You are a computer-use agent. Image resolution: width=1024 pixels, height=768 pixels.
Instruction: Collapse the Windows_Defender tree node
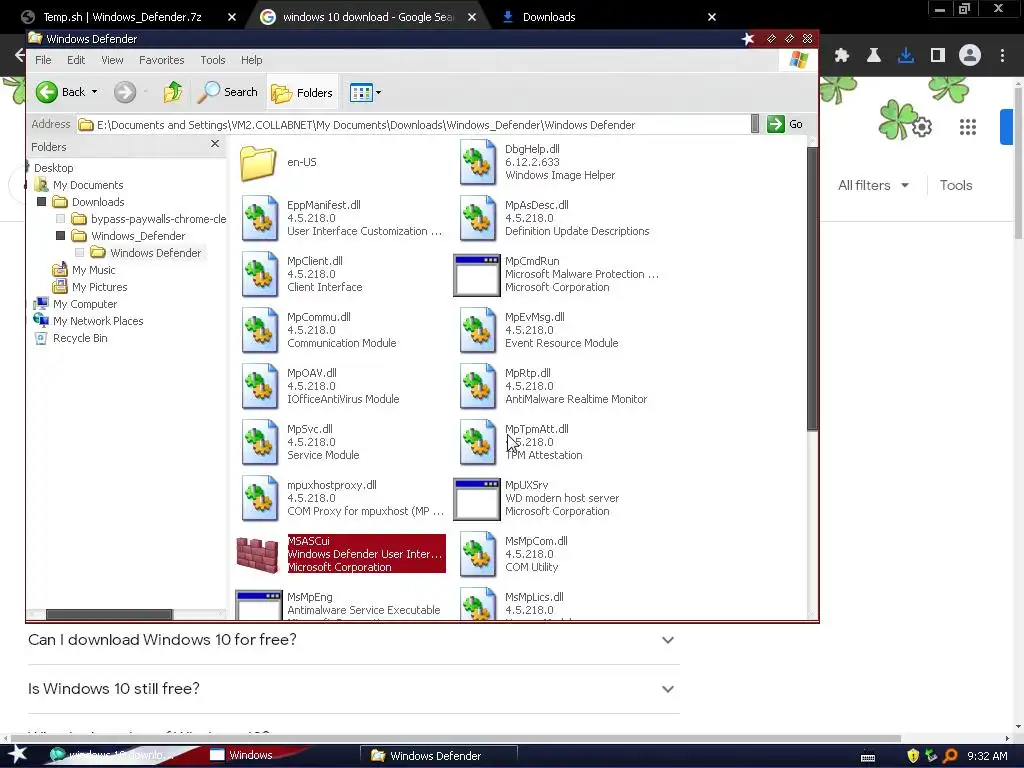[61, 236]
